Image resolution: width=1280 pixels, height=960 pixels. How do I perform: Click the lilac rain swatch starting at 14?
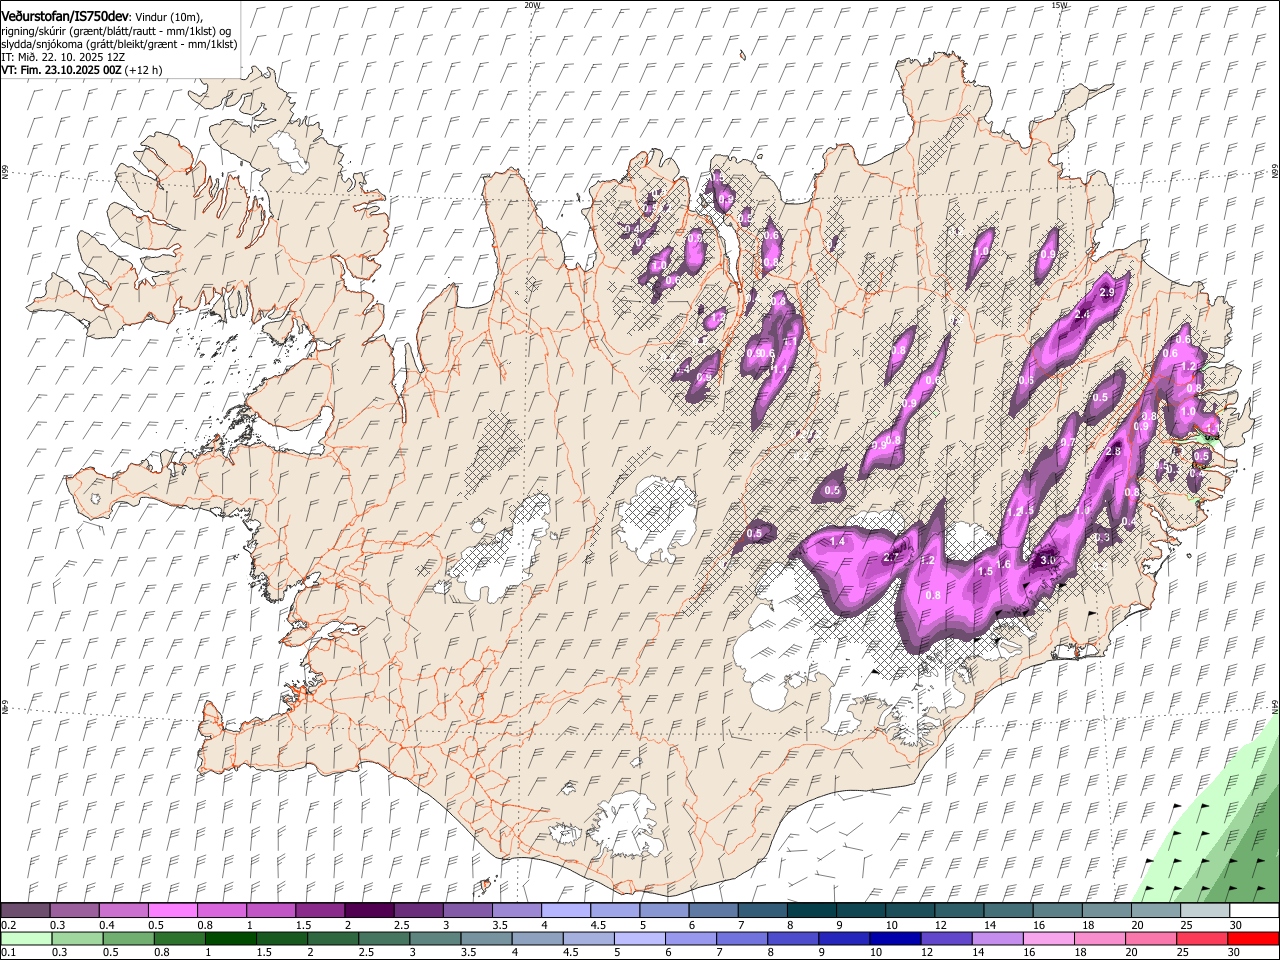[x=997, y=938]
